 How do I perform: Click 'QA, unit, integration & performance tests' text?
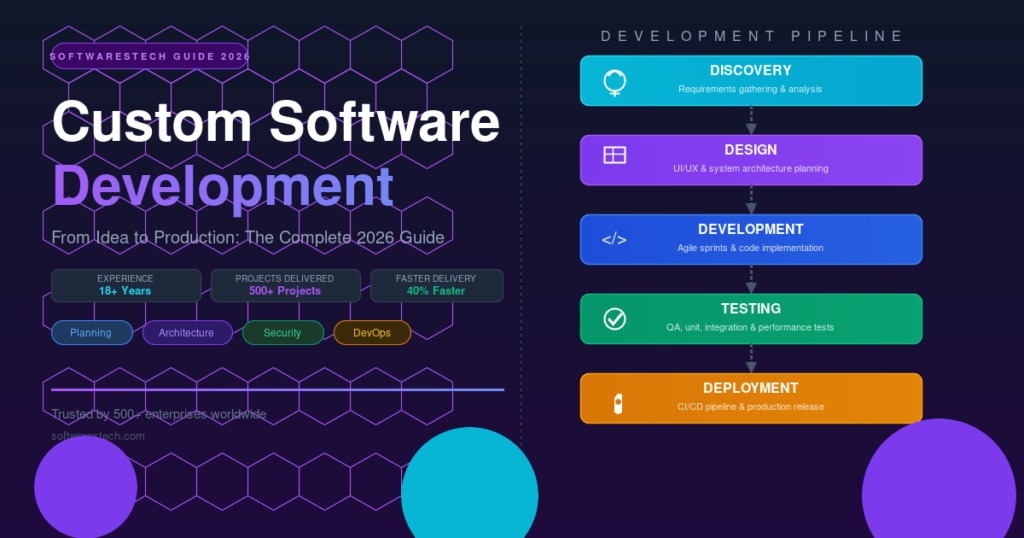point(750,327)
